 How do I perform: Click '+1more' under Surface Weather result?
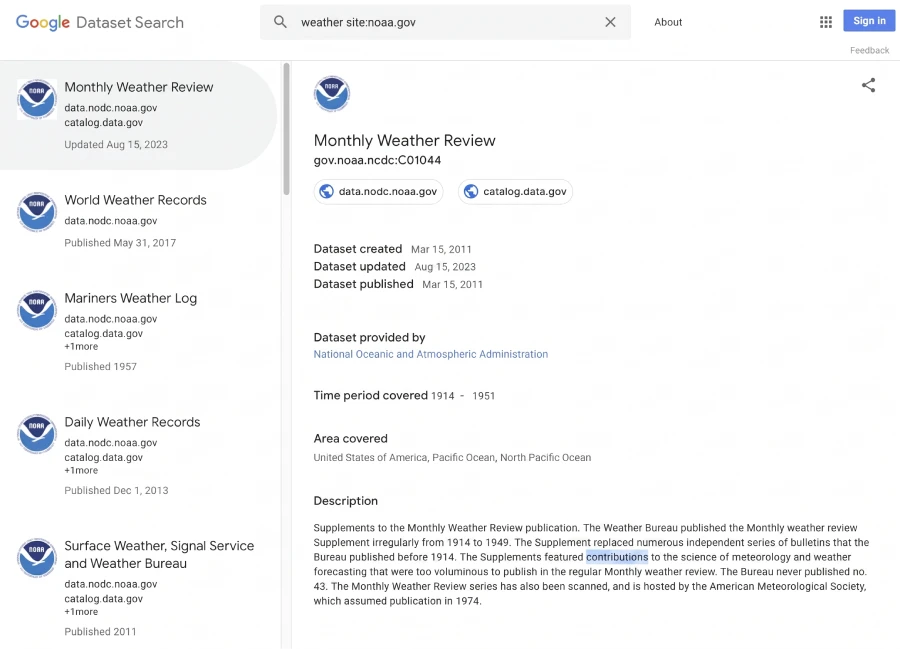(81, 612)
